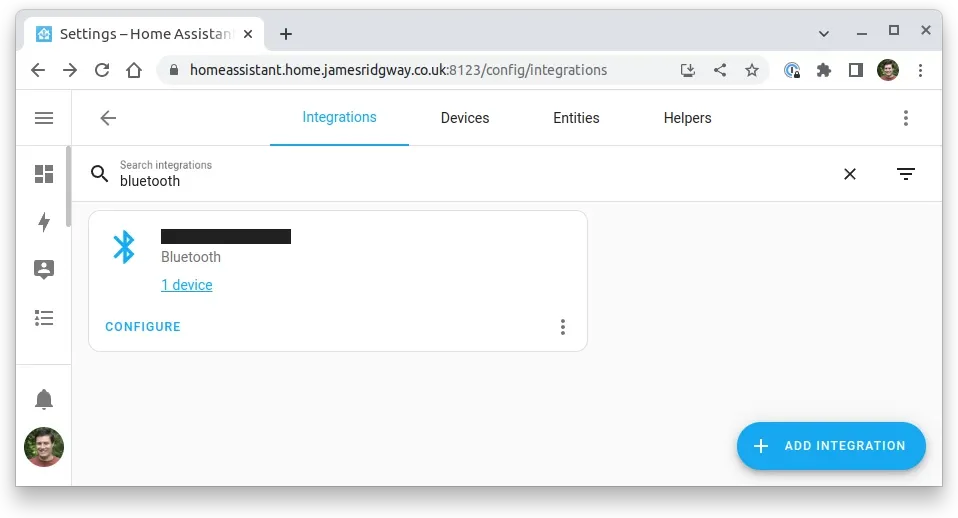Bookmark this page with star icon
Image resolution: width=958 pixels, height=518 pixels.
click(x=751, y=70)
